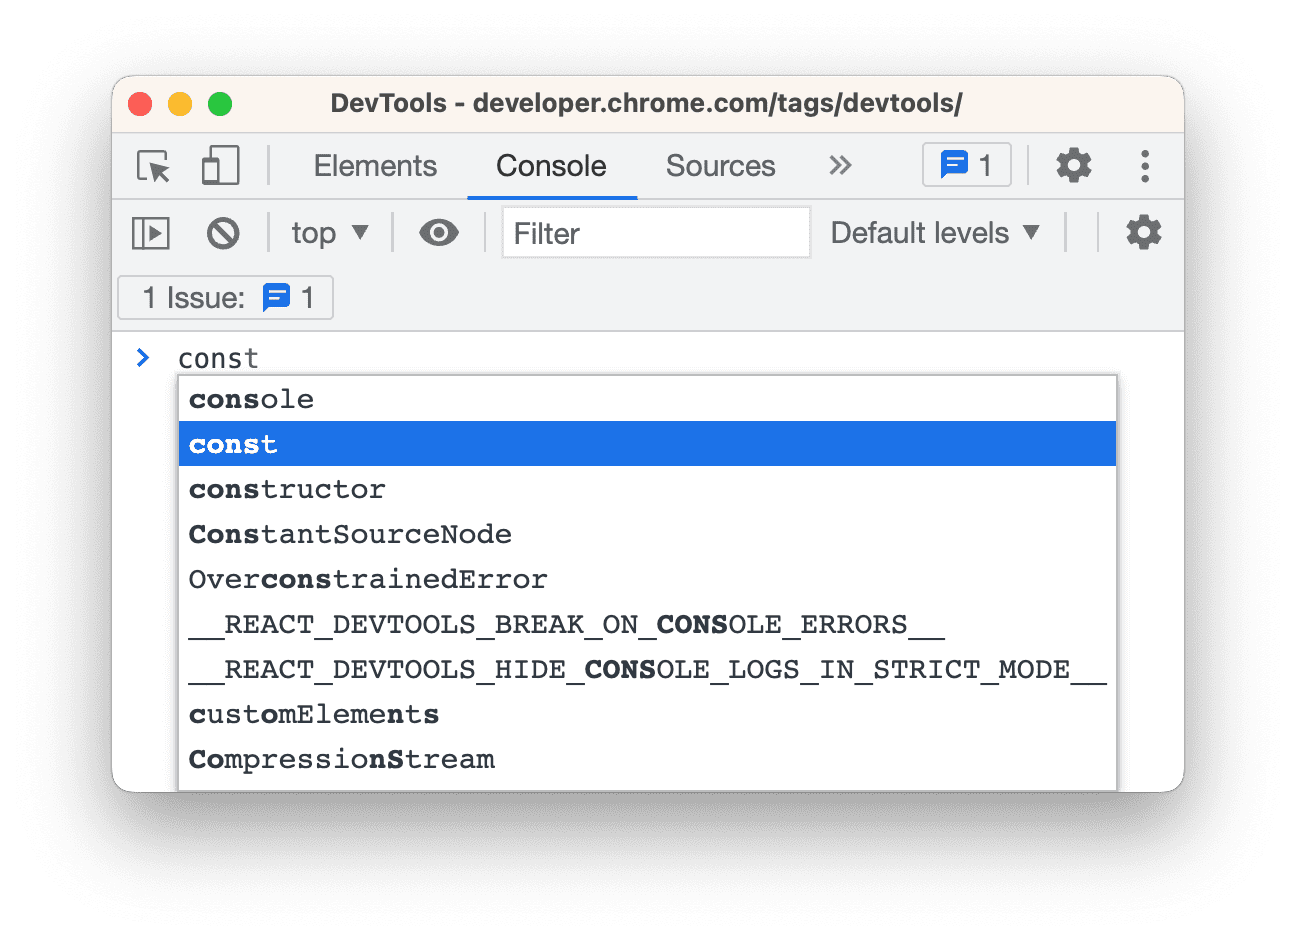
Task: View the Console panel tab
Action: pyautogui.click(x=551, y=166)
